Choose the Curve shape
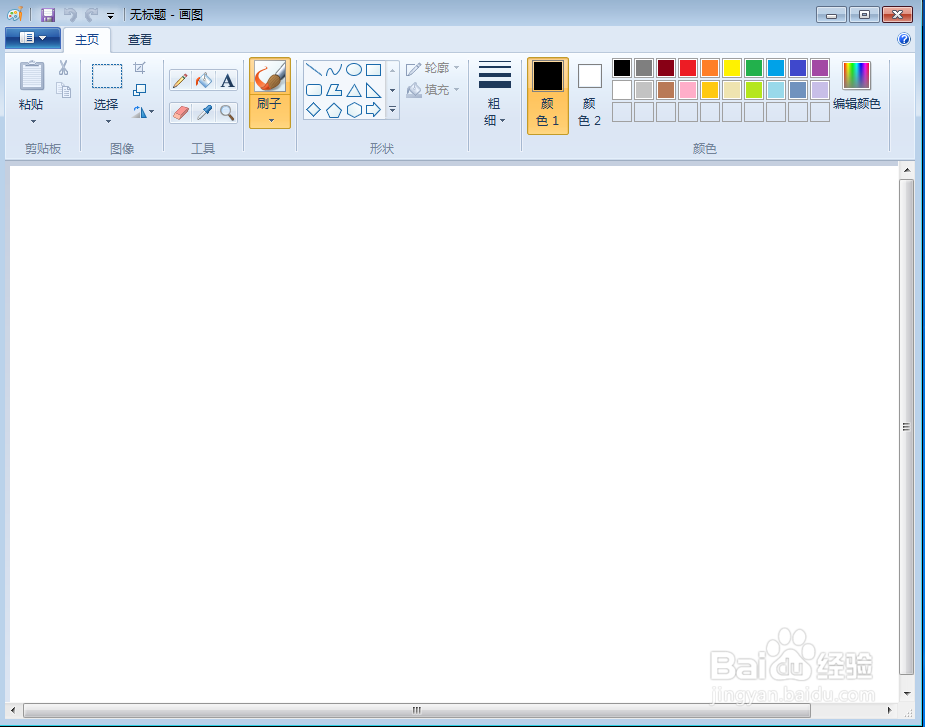The width and height of the screenshot is (925, 727). (333, 70)
